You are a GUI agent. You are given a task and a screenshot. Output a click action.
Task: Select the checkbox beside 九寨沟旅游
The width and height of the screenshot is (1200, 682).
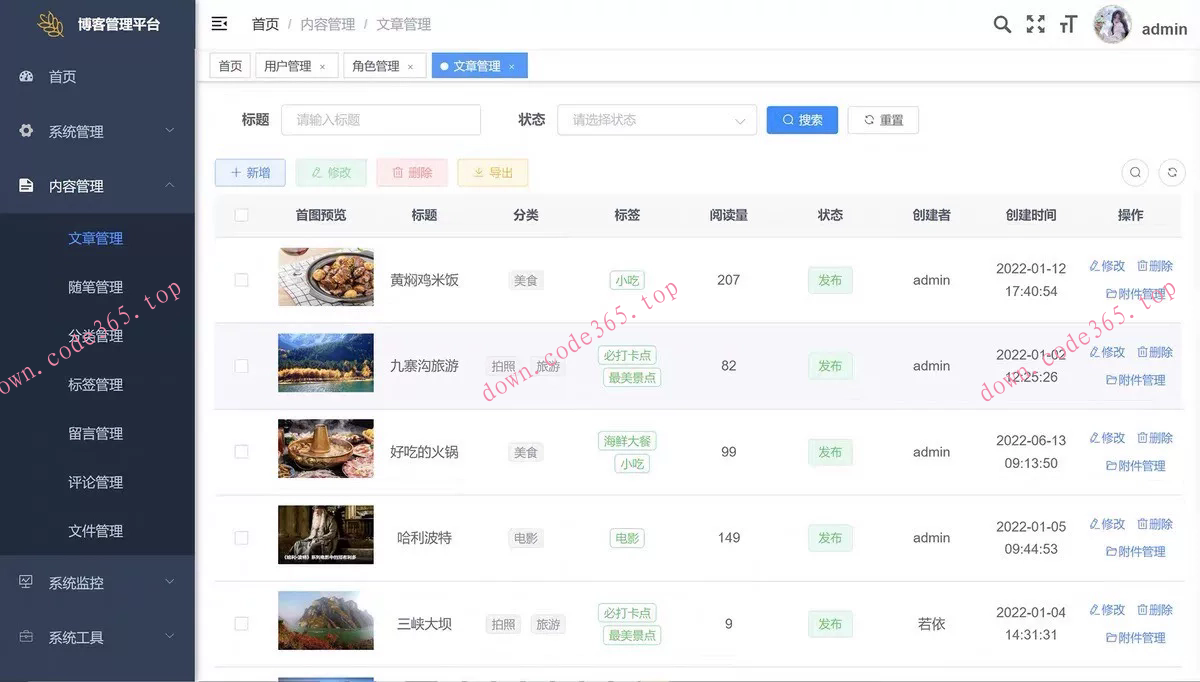241,366
